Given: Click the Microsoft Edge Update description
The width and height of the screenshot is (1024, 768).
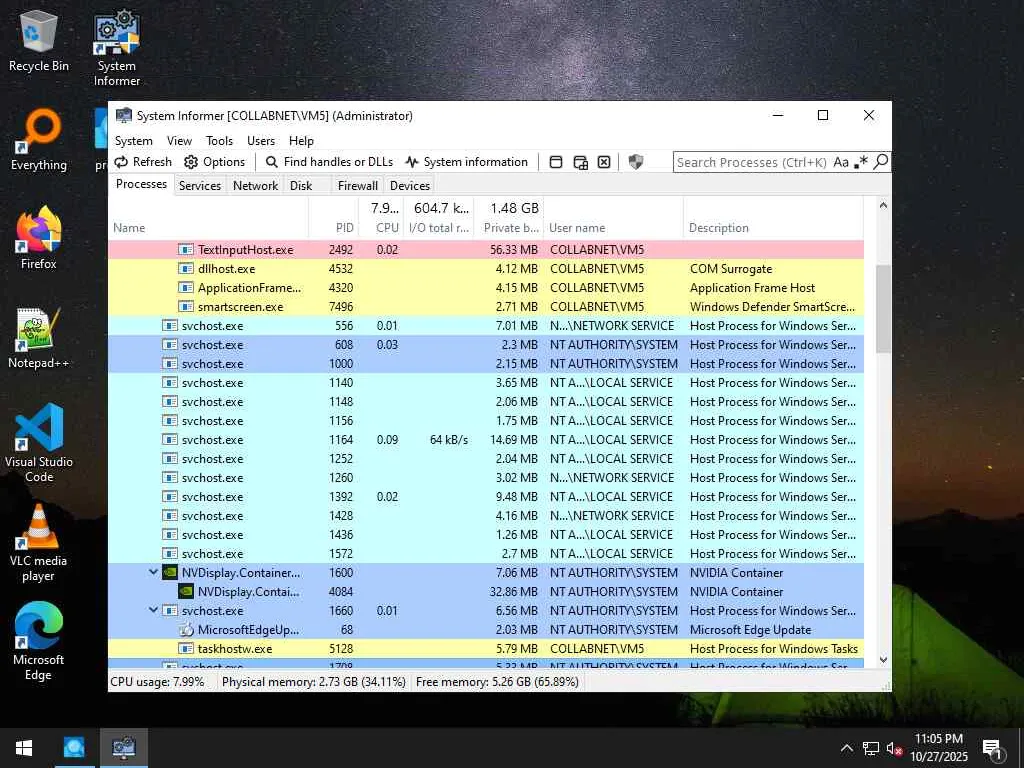Looking at the screenshot, I should coord(750,630).
